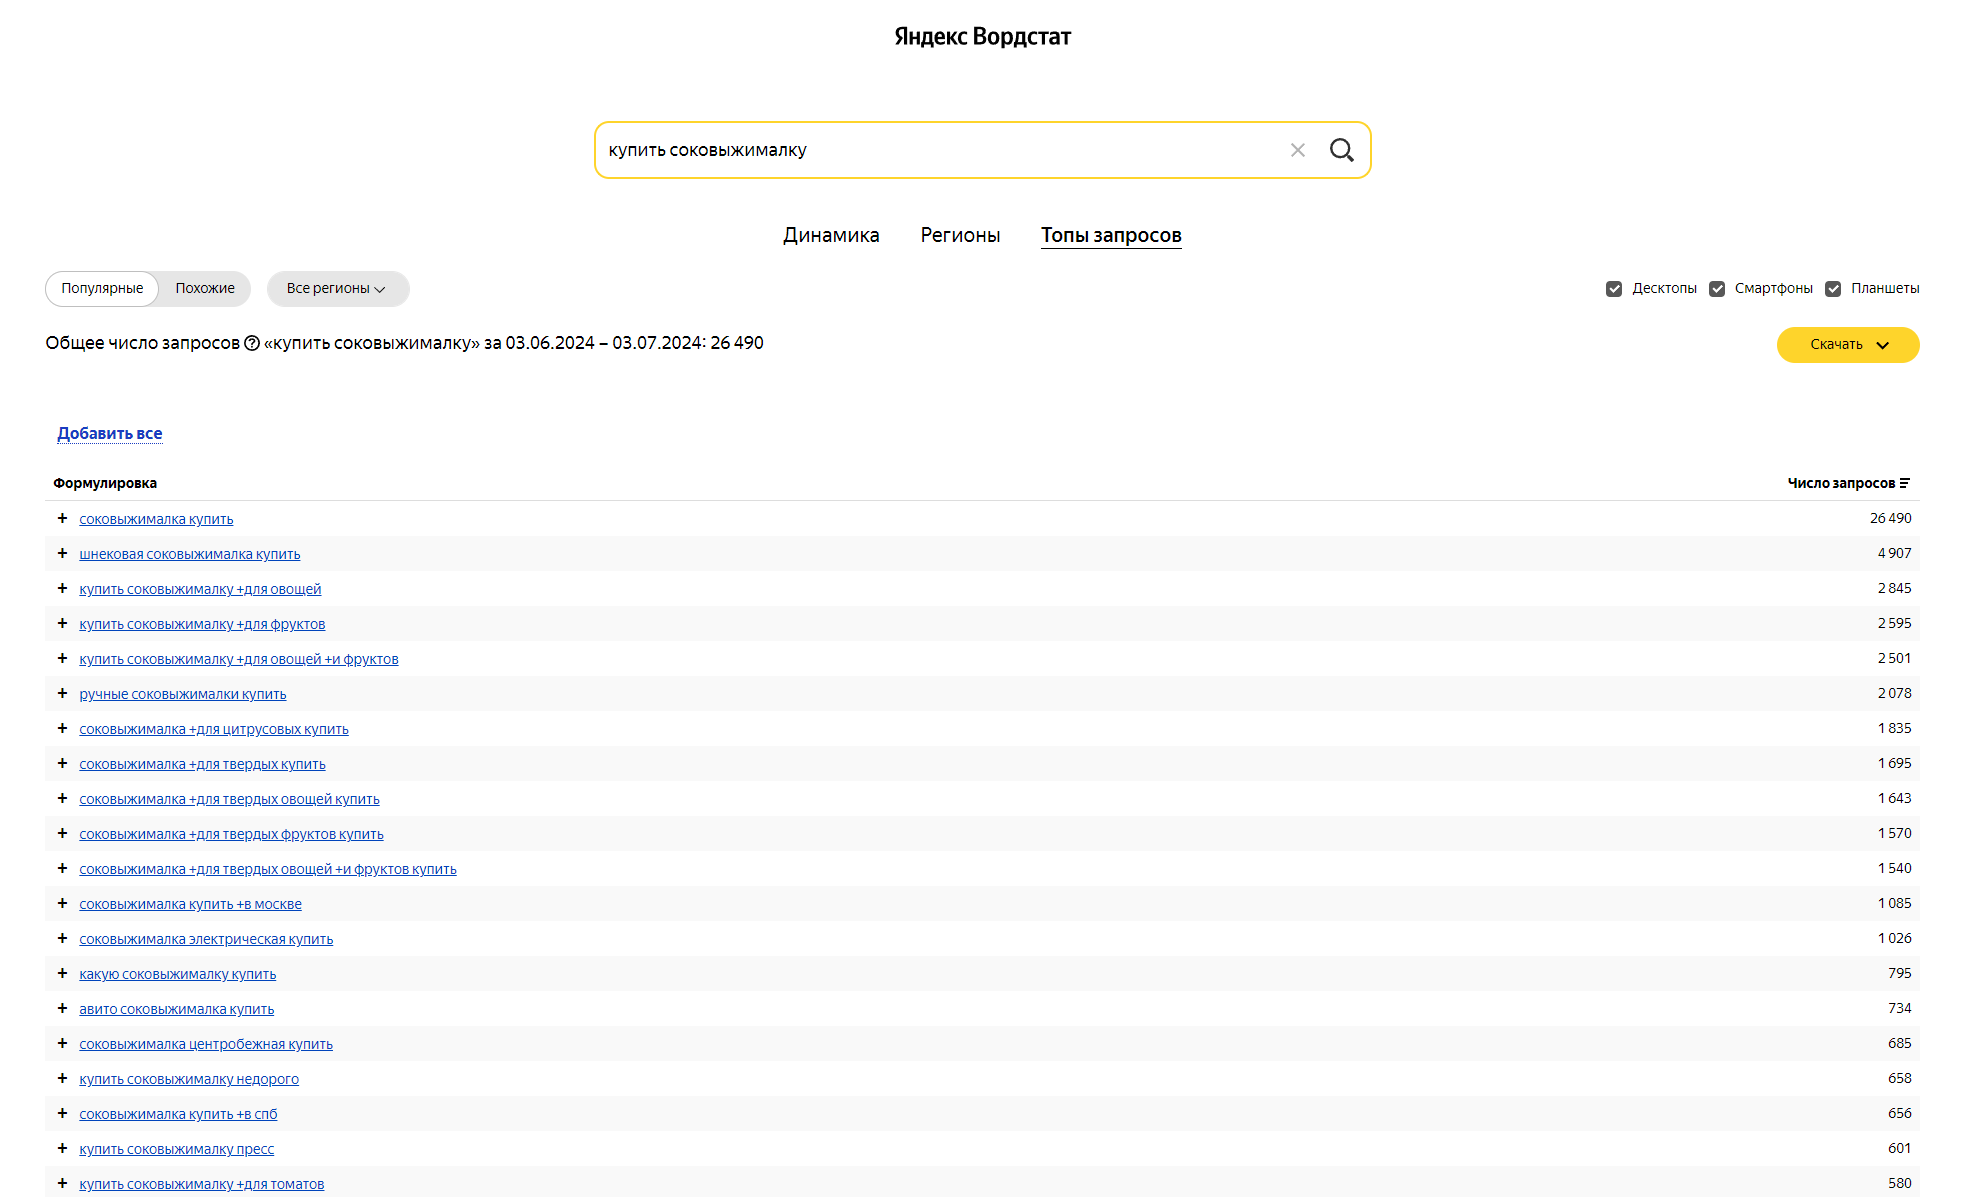
Task: Add 'шнековая соковыжималка купить' with plus icon
Action: coord(62,553)
